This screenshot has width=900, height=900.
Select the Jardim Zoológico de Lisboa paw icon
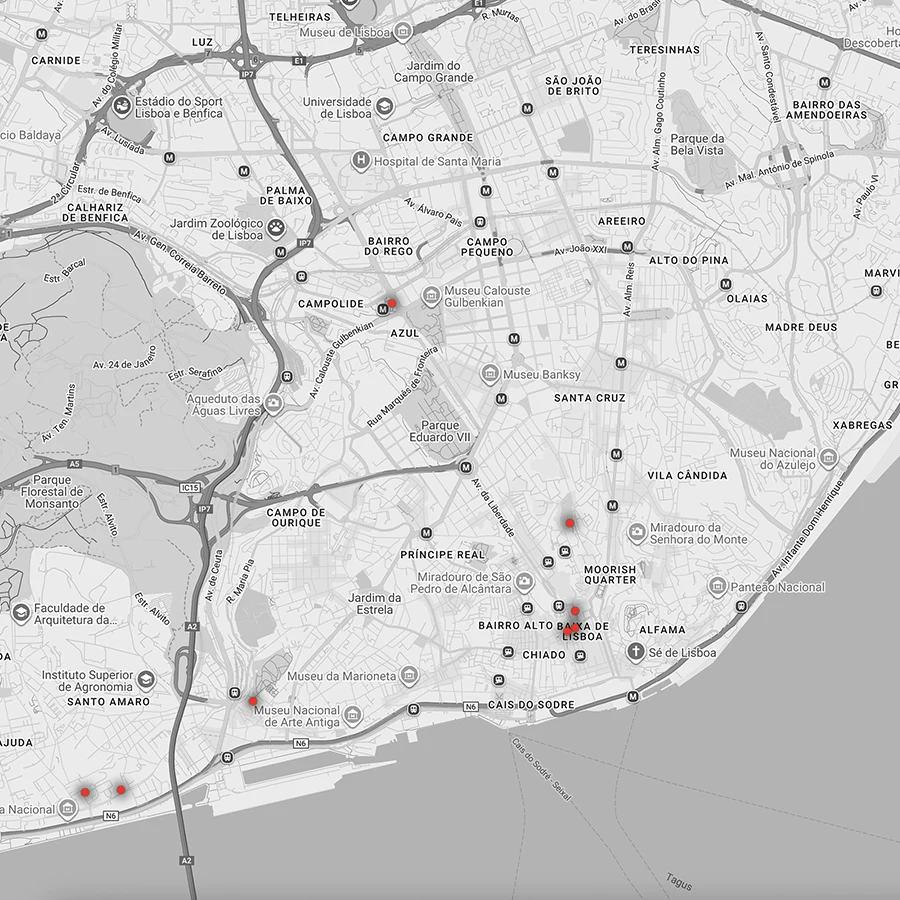[x=277, y=228]
